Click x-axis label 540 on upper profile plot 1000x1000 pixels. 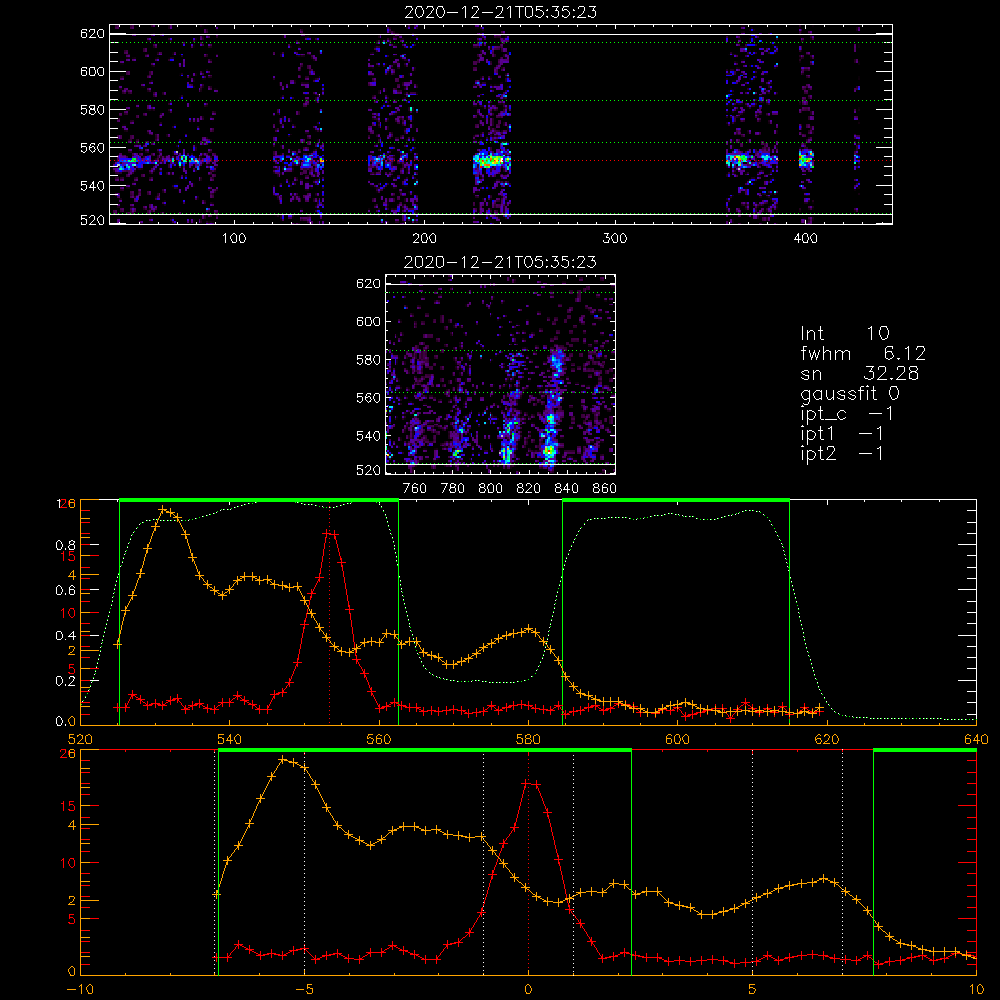[x=229, y=740]
